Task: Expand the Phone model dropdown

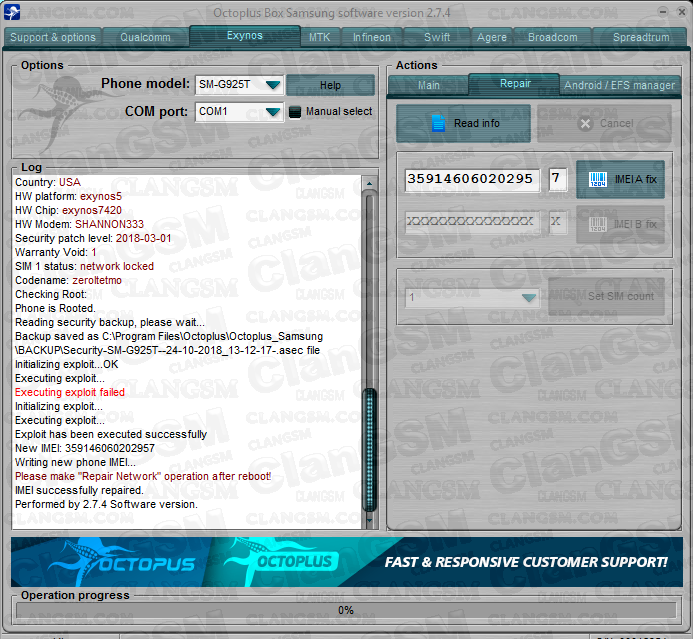Action: click(273, 84)
